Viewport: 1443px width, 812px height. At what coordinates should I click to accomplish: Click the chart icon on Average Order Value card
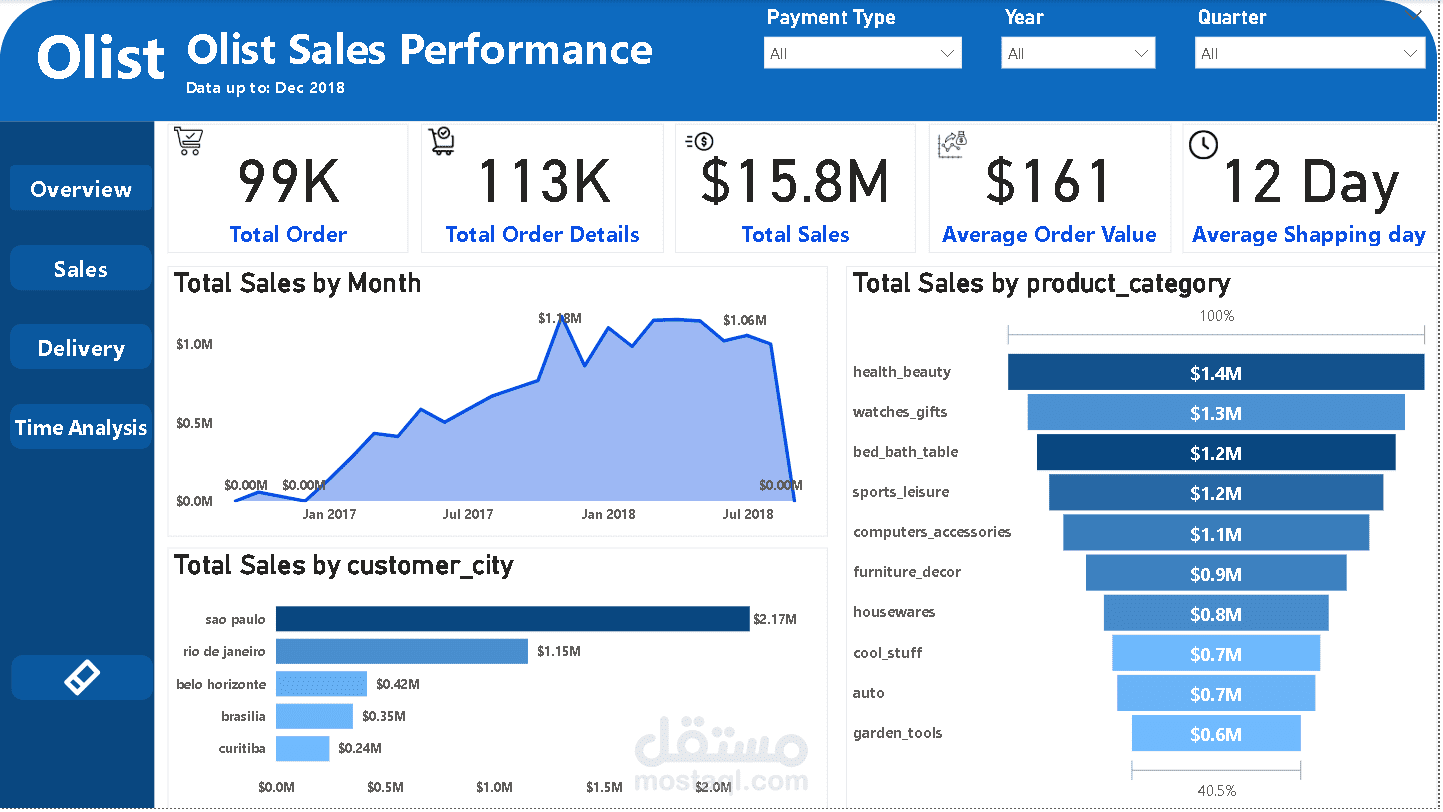pyautogui.click(x=951, y=144)
